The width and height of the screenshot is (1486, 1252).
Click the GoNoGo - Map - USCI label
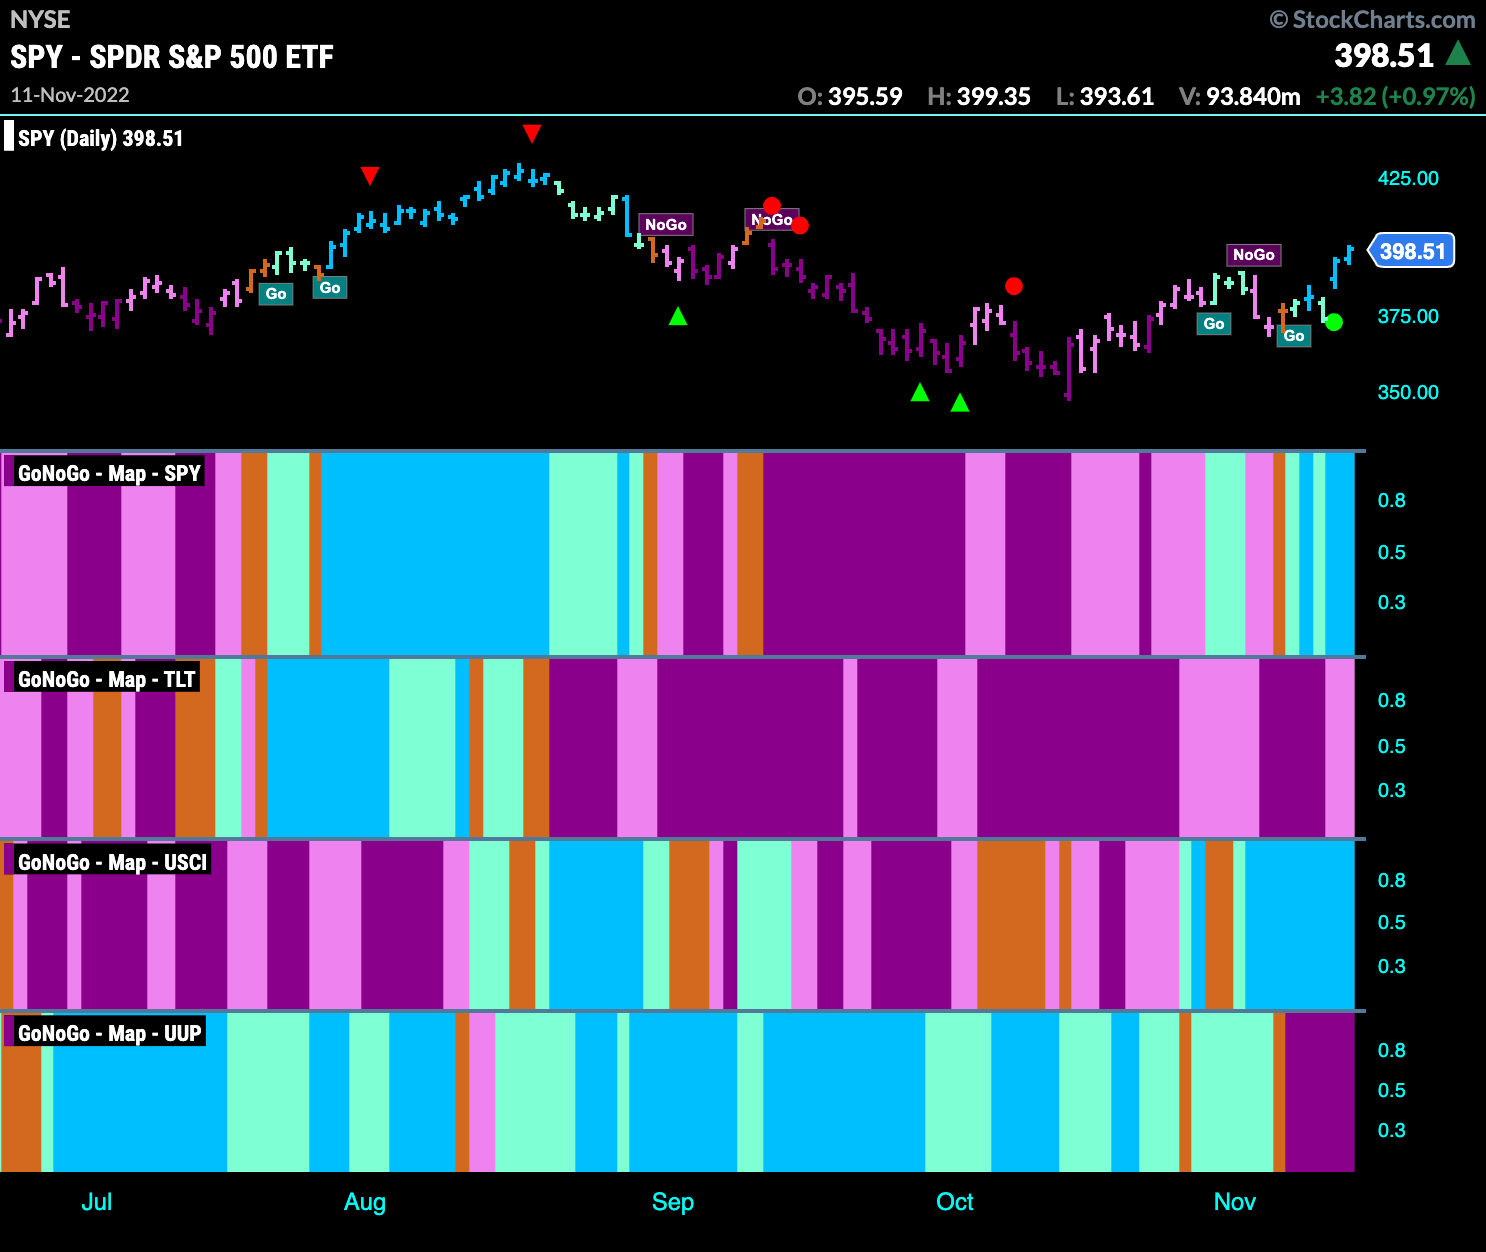coord(113,862)
